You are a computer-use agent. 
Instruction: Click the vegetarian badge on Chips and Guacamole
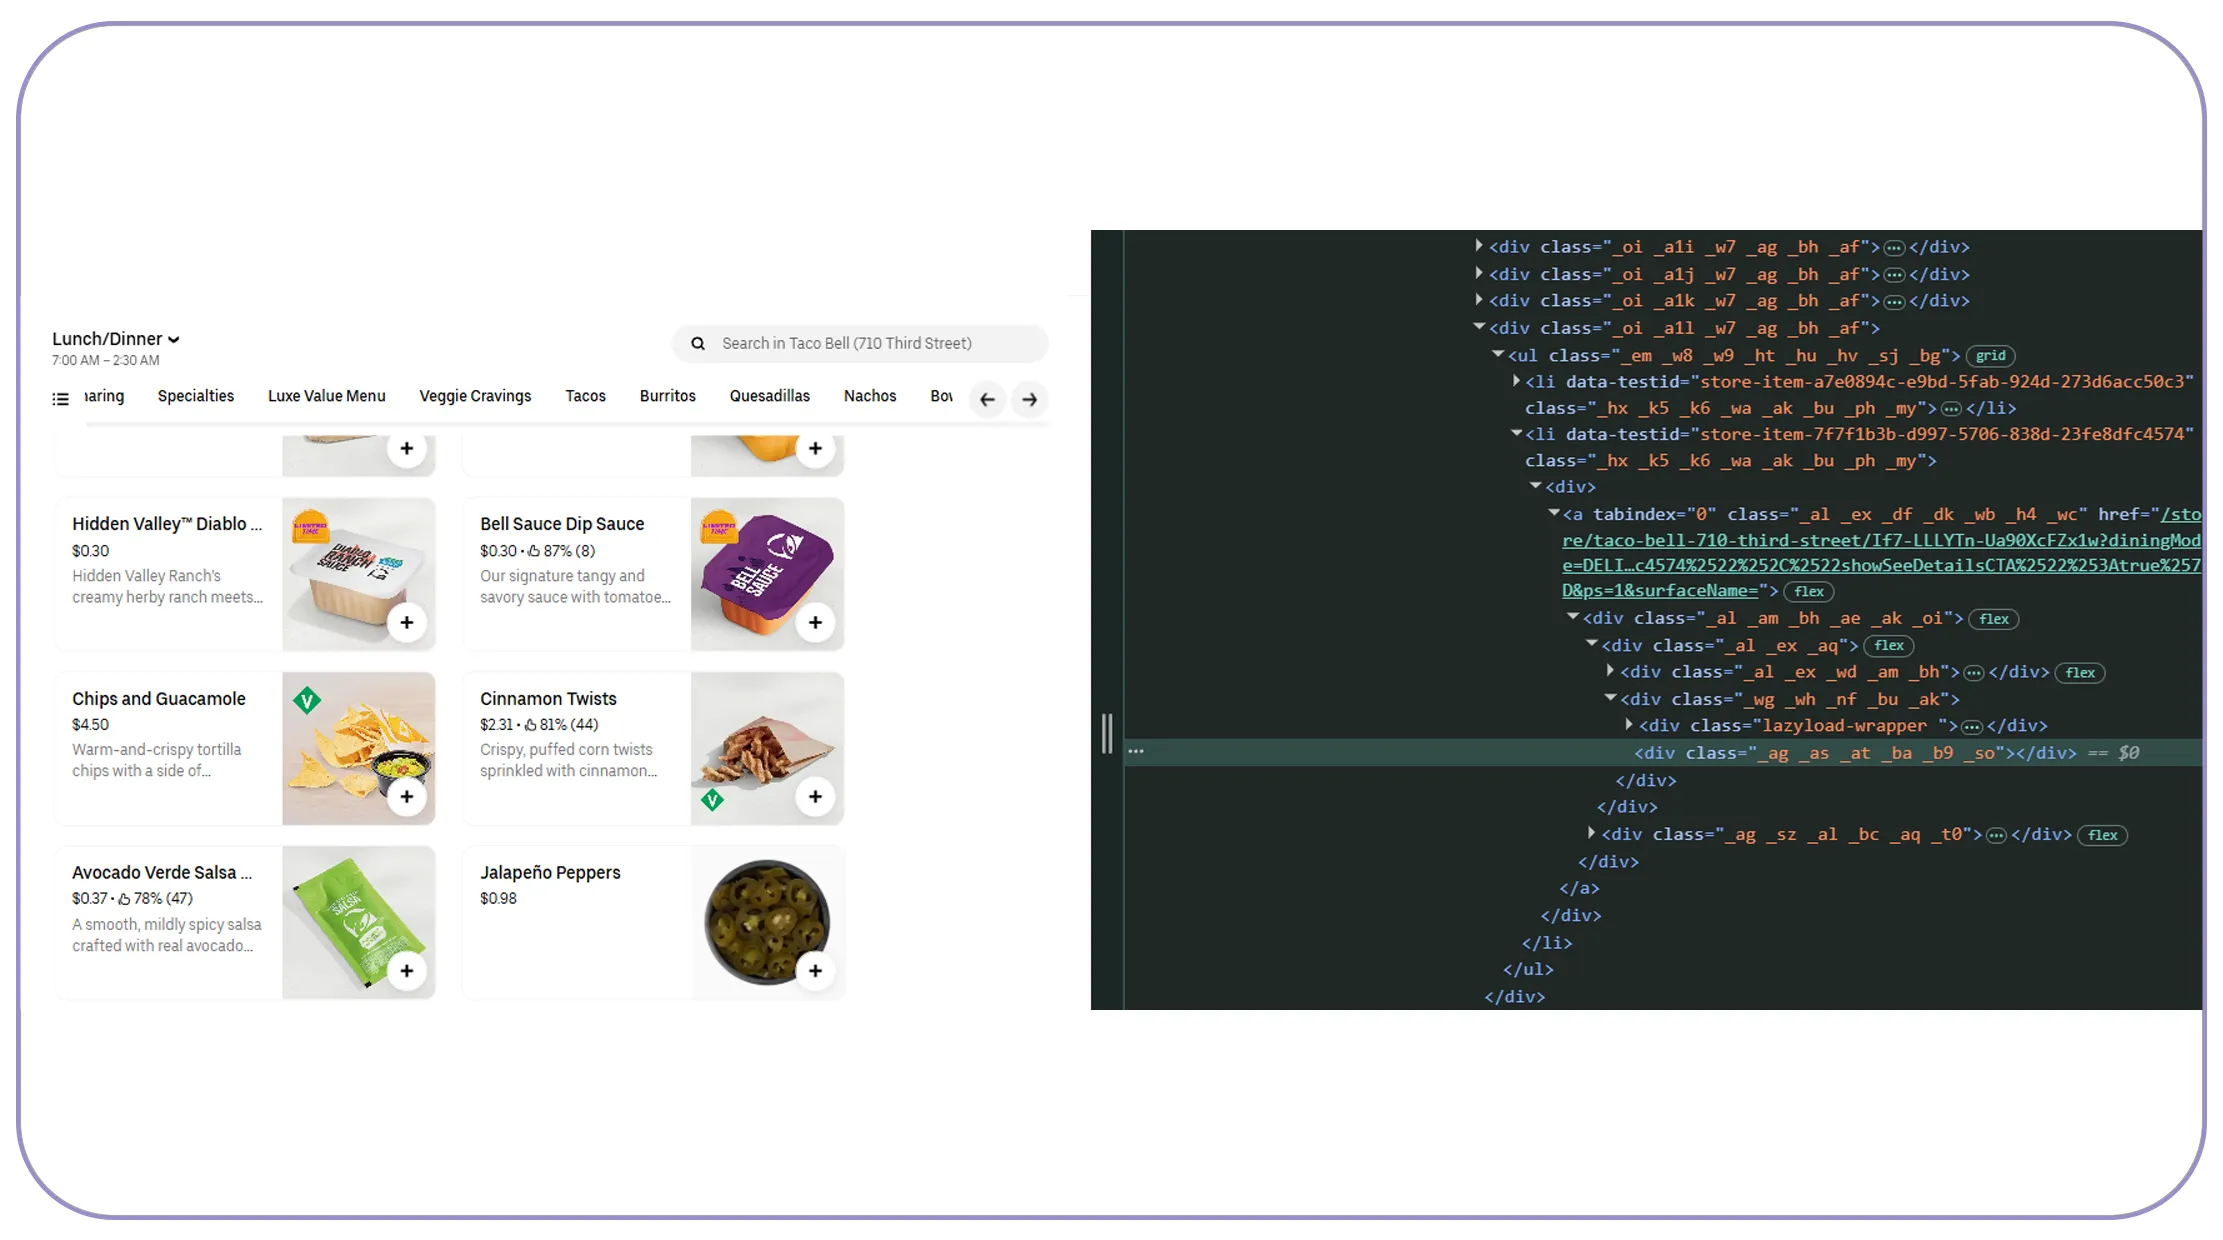pos(307,700)
